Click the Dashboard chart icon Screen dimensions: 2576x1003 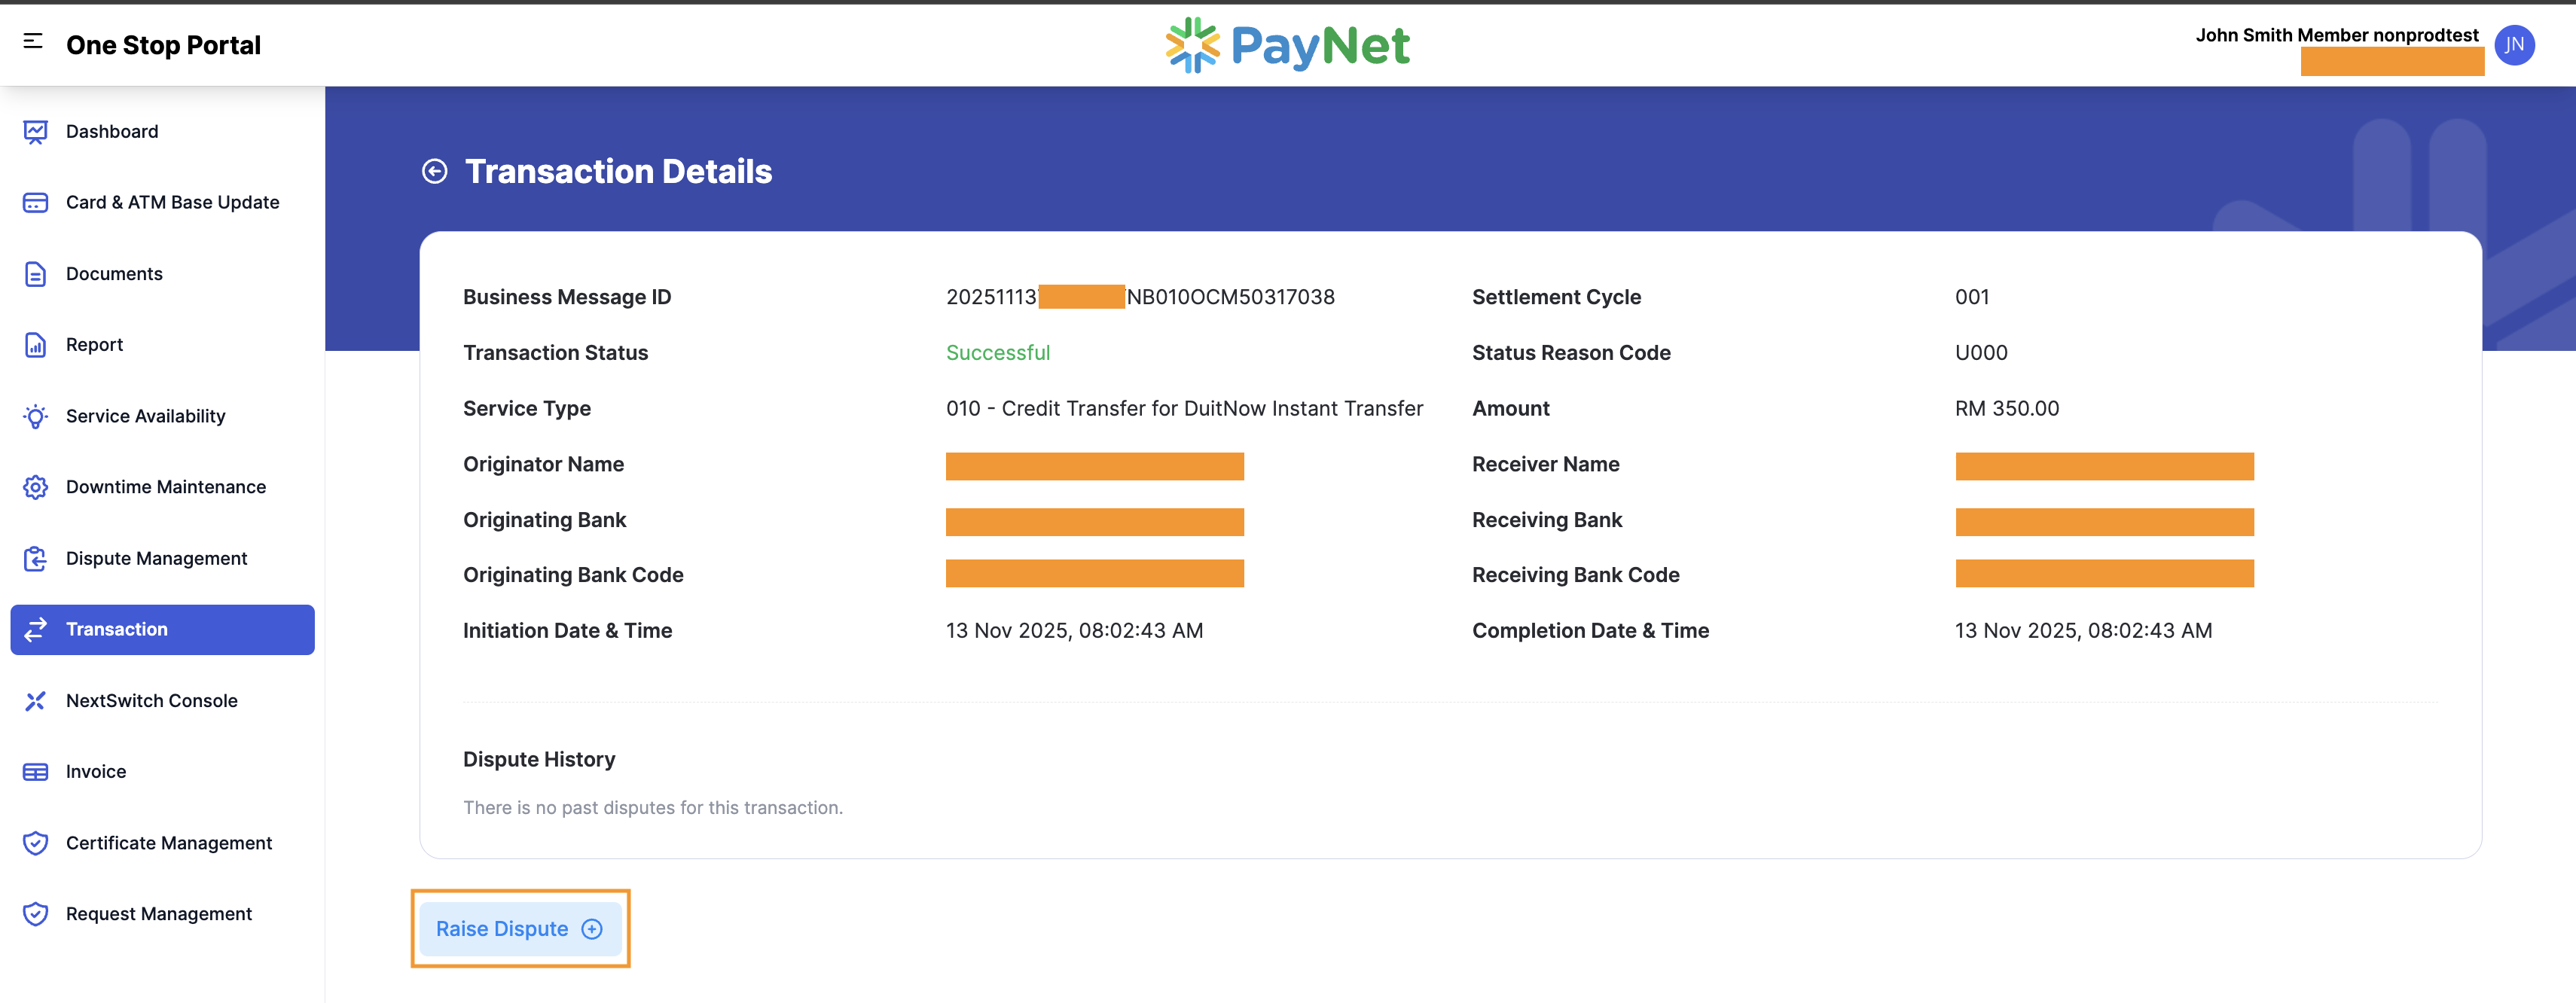[x=35, y=132]
